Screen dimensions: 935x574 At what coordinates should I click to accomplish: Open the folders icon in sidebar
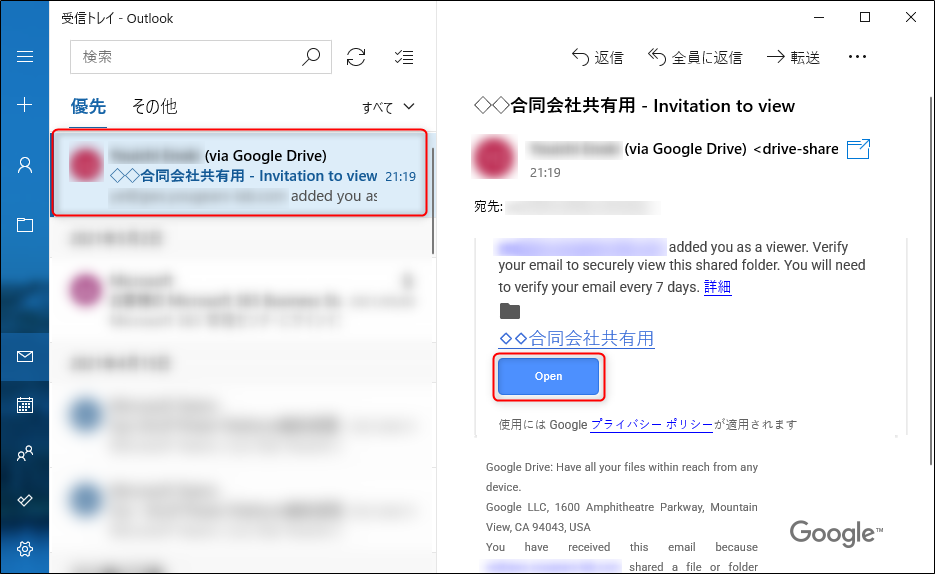(24, 225)
